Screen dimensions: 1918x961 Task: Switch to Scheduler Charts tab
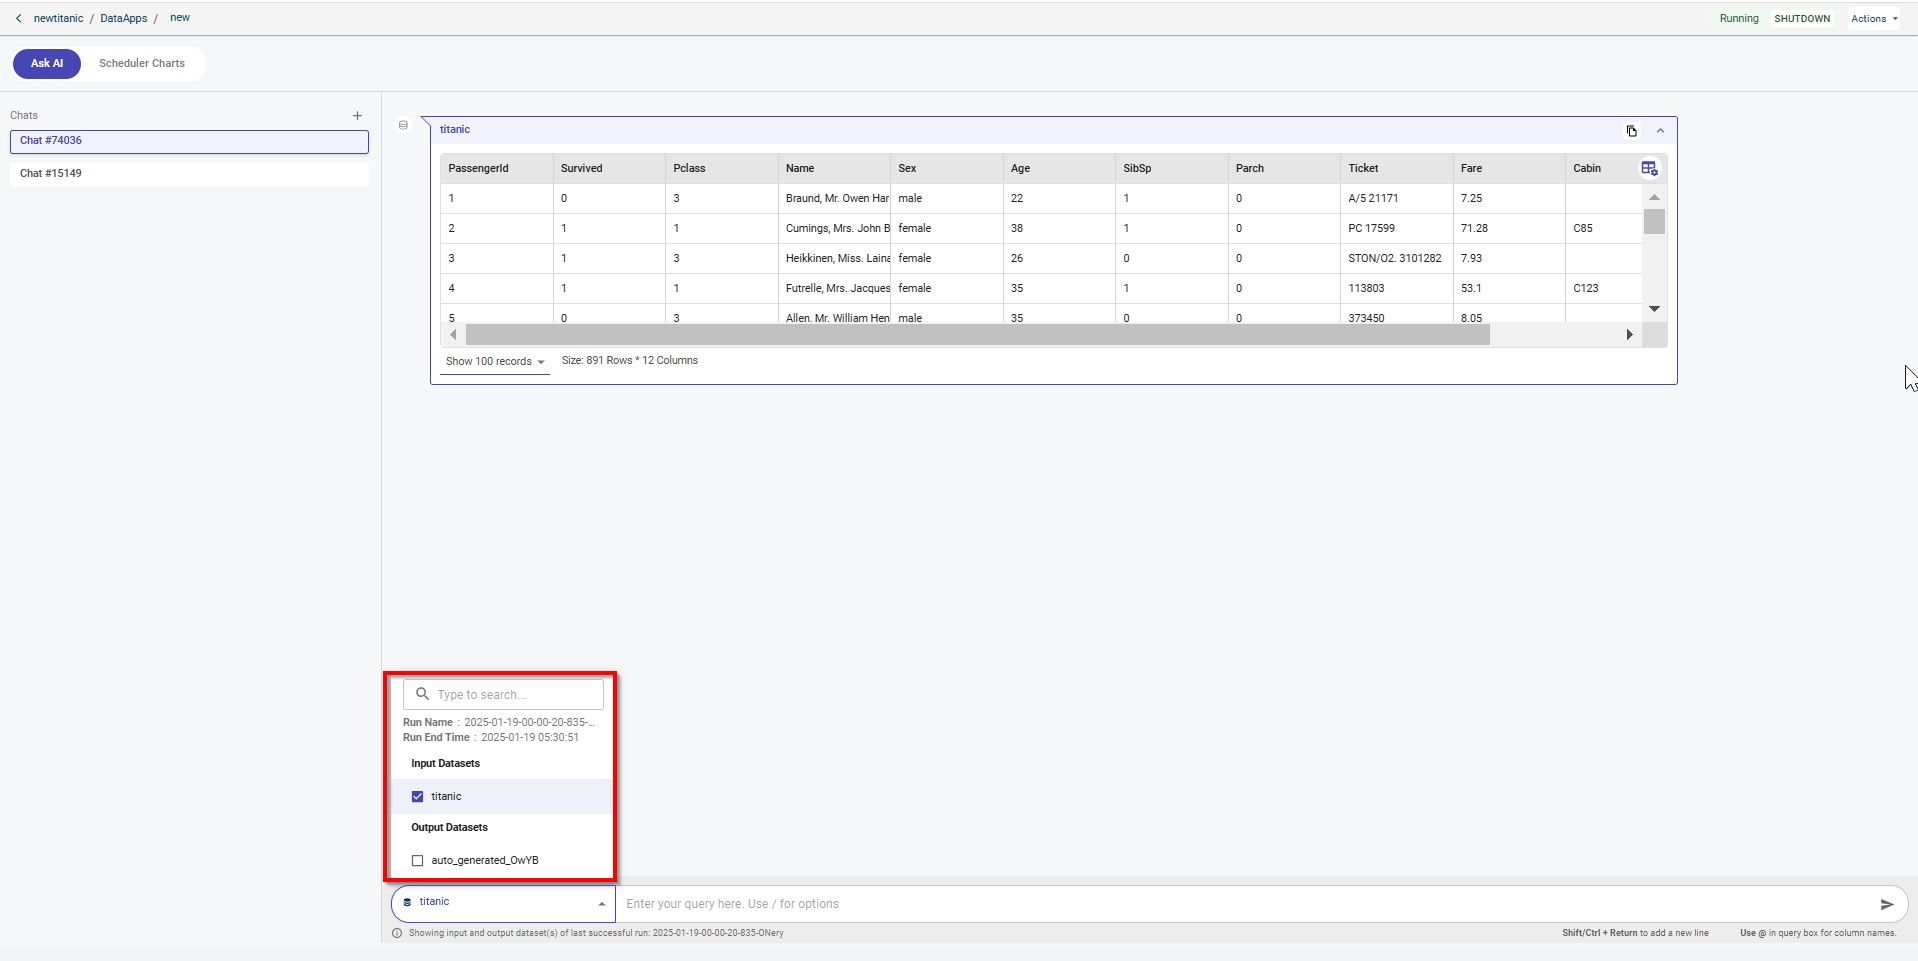click(142, 63)
